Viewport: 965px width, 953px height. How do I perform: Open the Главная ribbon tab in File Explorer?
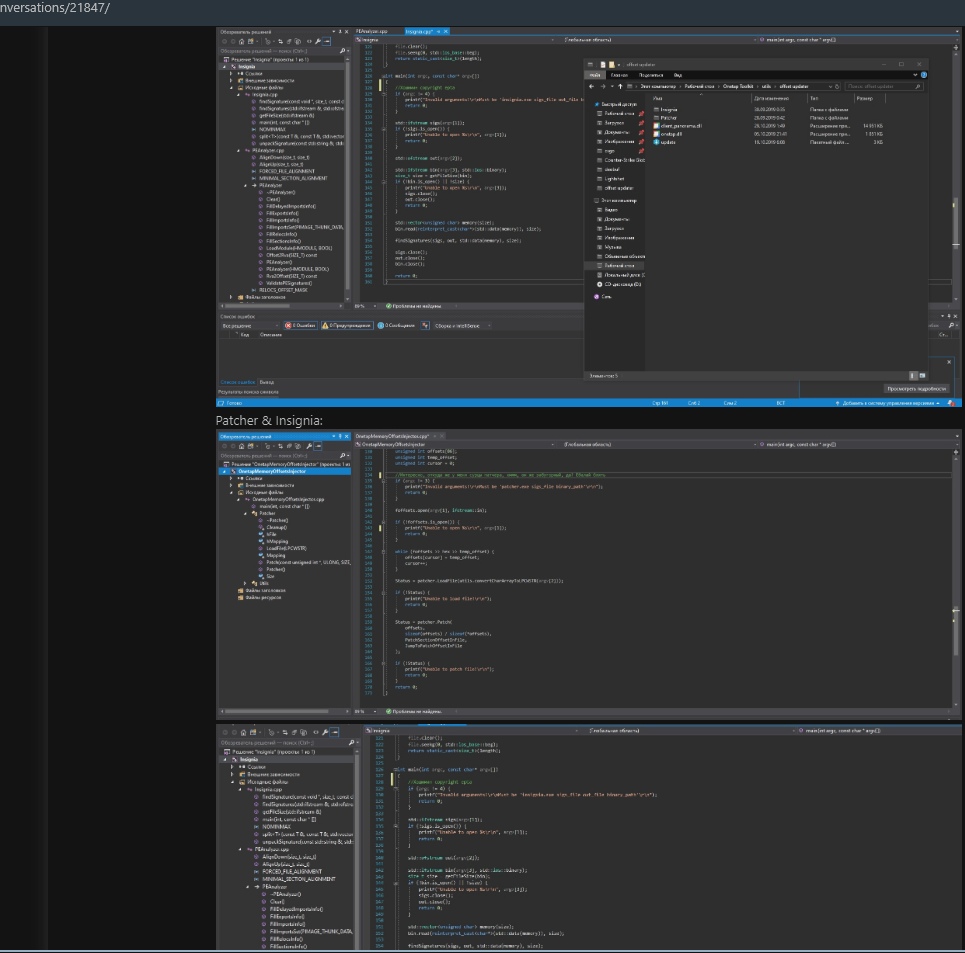pyautogui.click(x=619, y=75)
